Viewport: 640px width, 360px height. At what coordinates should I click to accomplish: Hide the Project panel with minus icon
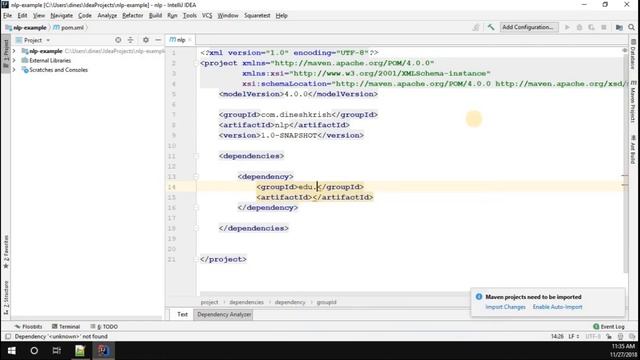click(x=158, y=40)
